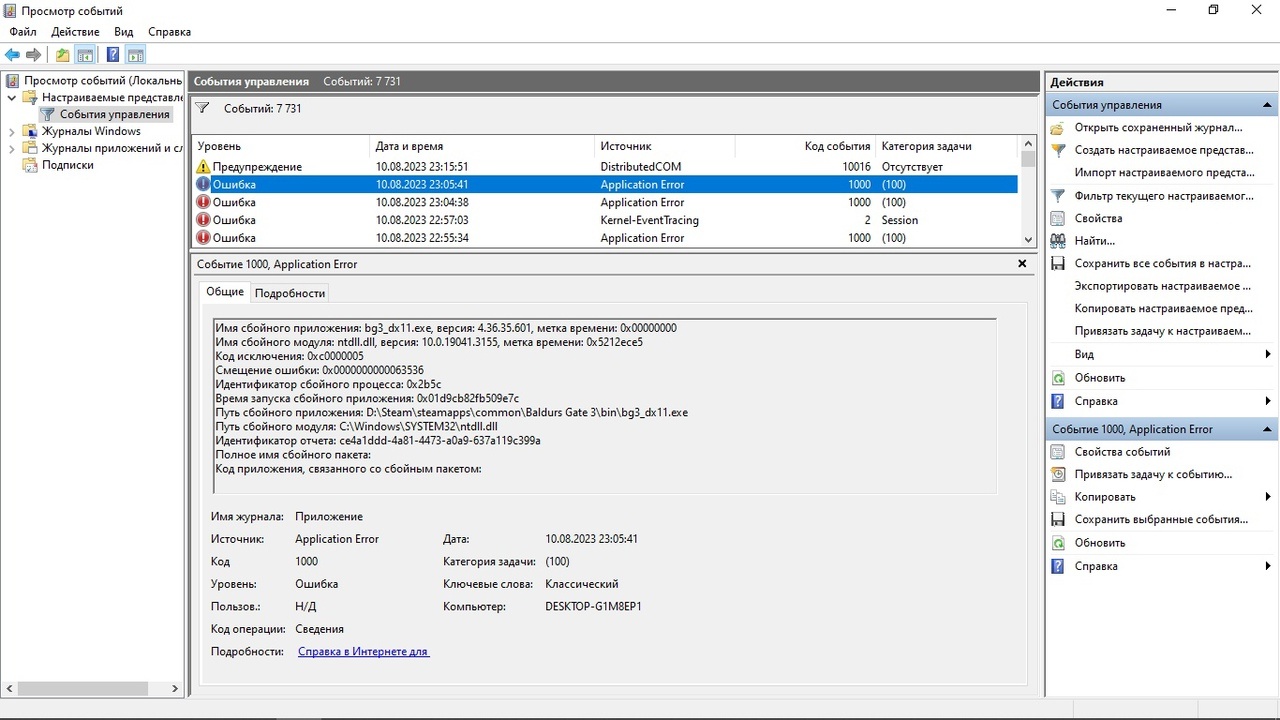Sort by Код события column header
This screenshot has height=720, width=1280.
[805, 146]
